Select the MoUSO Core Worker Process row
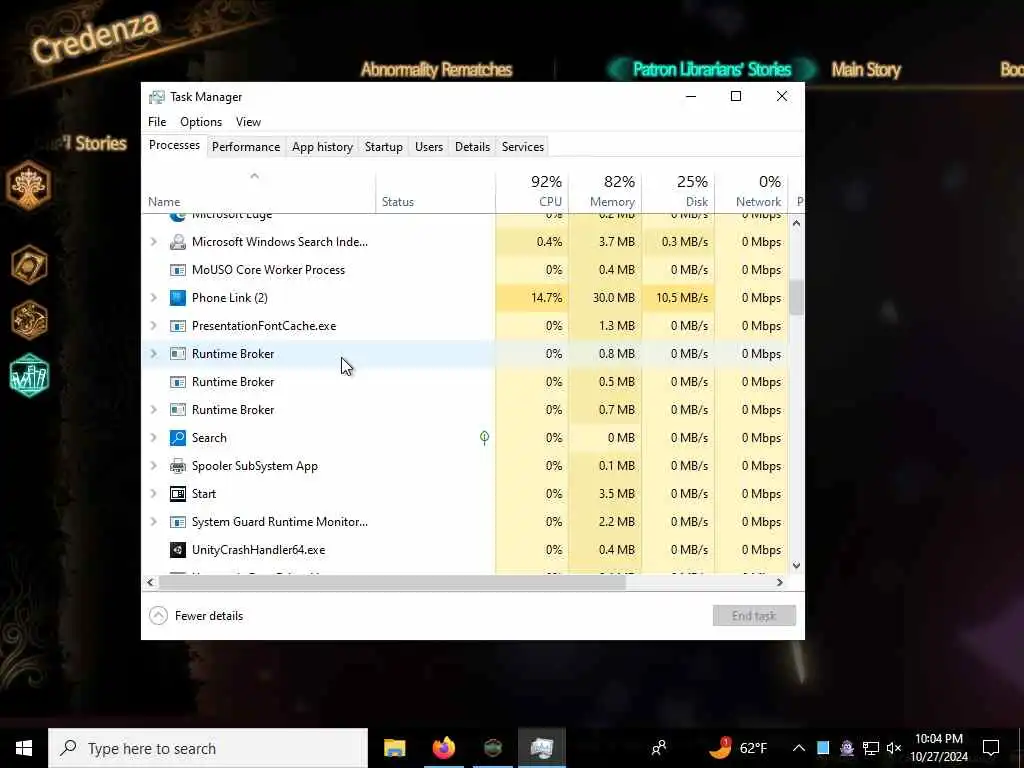Image resolution: width=1024 pixels, height=768 pixels. [x=464, y=270]
